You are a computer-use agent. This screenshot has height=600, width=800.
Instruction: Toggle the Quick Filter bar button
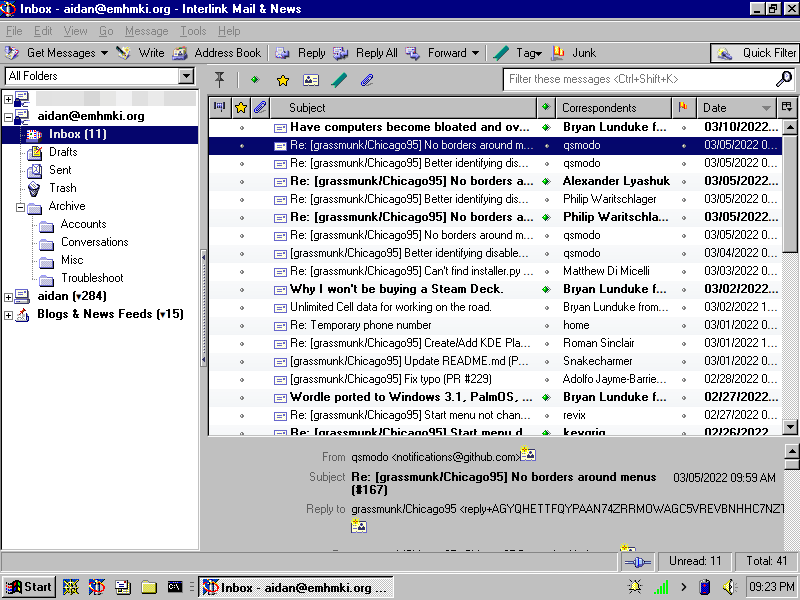755,53
